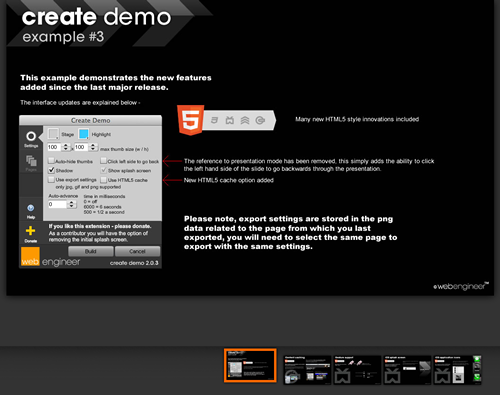Click the Build button

click(x=91, y=251)
